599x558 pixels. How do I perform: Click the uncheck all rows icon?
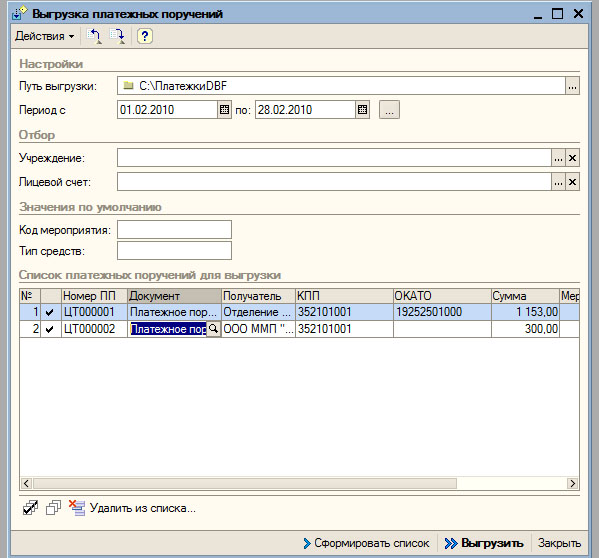click(x=53, y=508)
